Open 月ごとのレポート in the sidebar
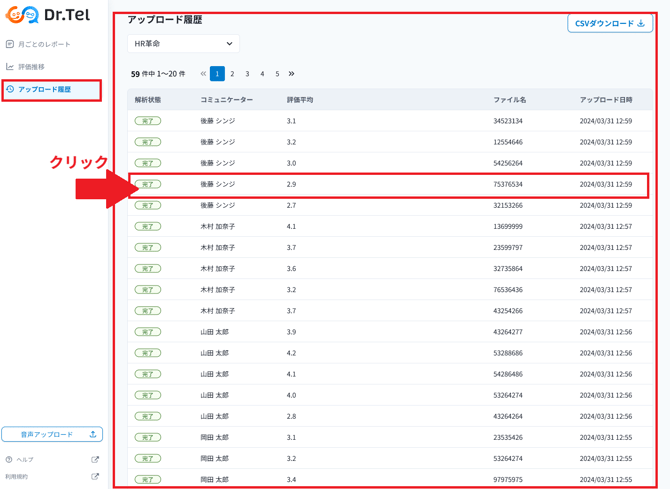The width and height of the screenshot is (670, 489). click(44, 44)
